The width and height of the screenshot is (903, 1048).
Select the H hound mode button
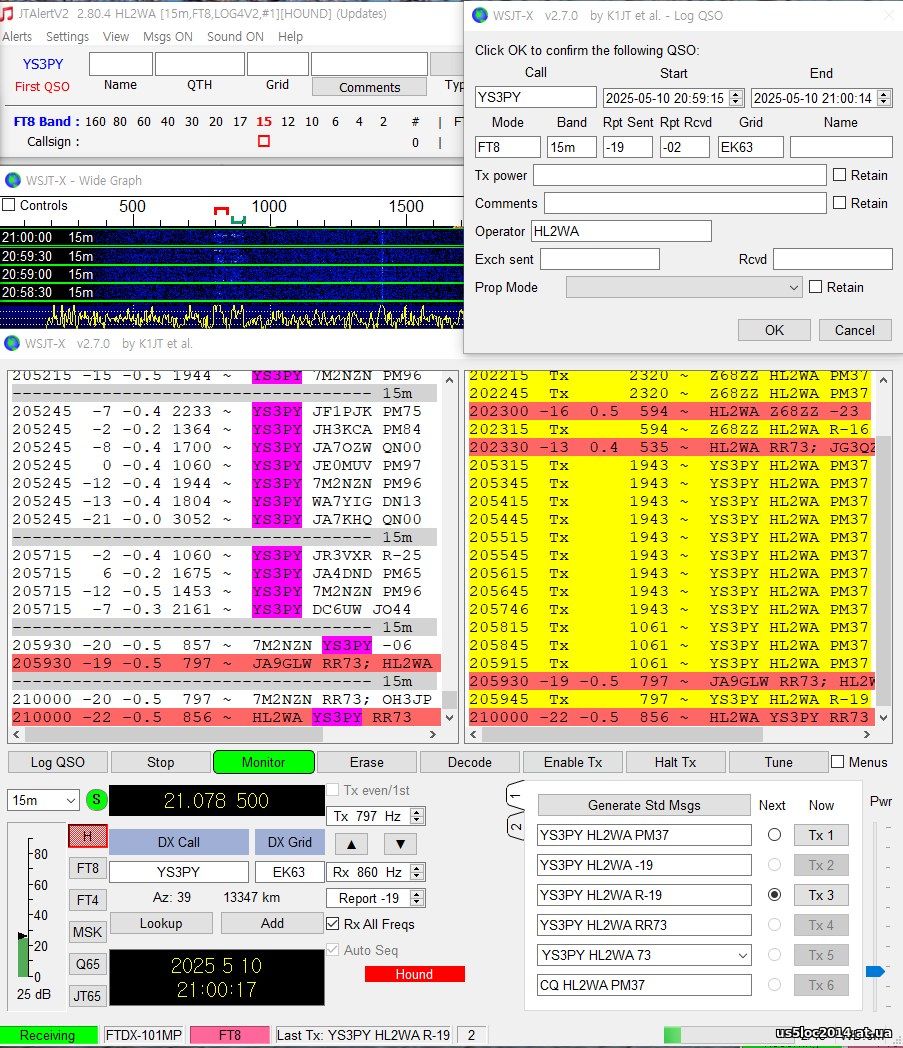tap(88, 836)
